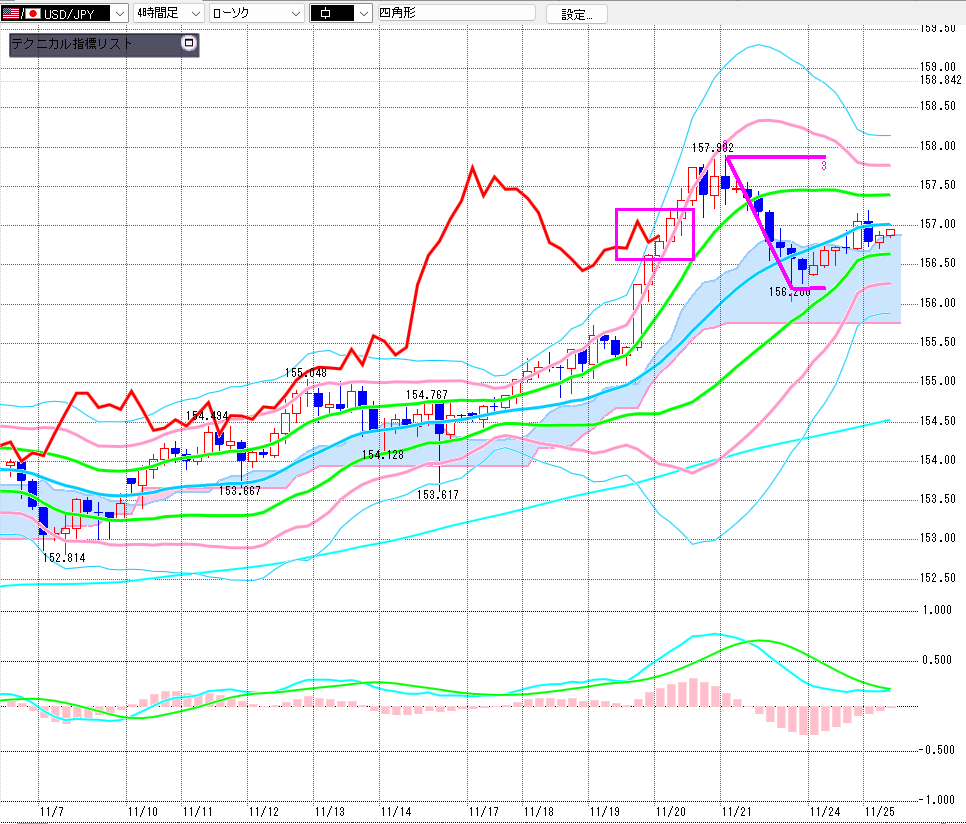Click the 155.048 price label

point(306,373)
